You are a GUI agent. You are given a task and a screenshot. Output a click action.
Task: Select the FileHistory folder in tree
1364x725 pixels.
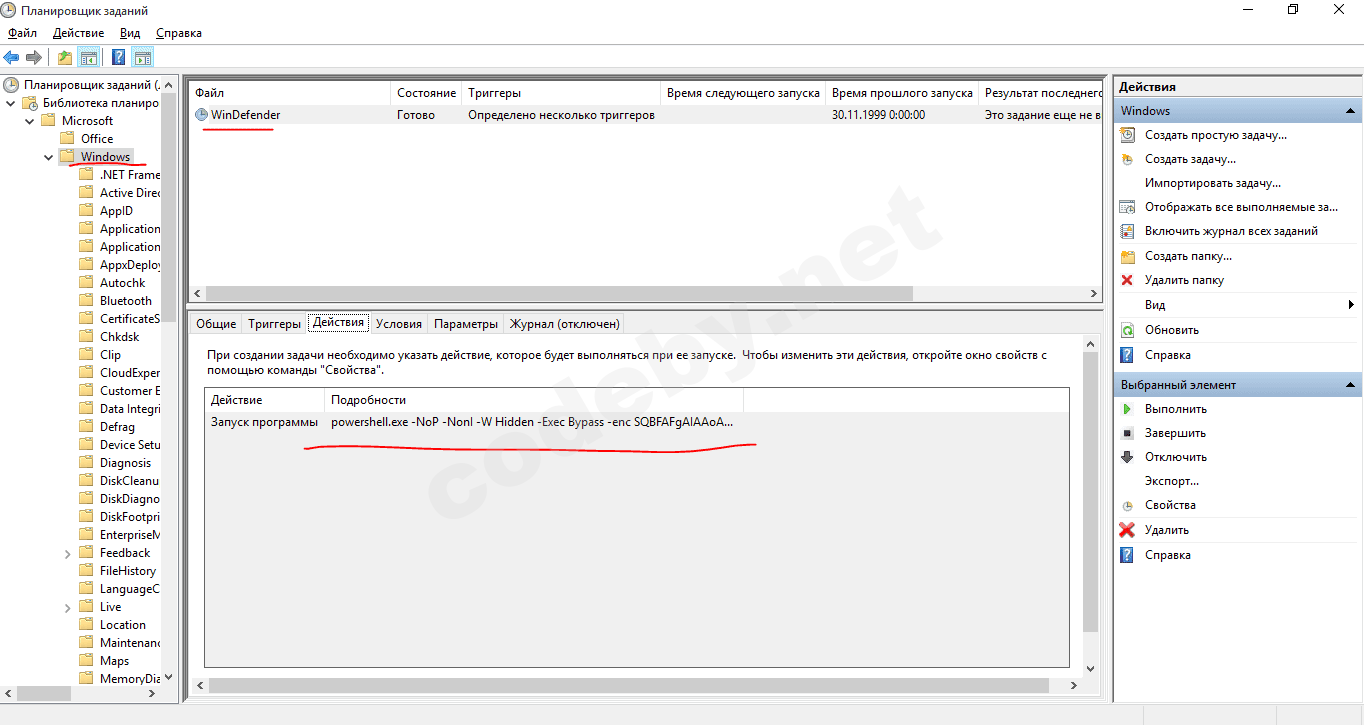click(x=128, y=571)
